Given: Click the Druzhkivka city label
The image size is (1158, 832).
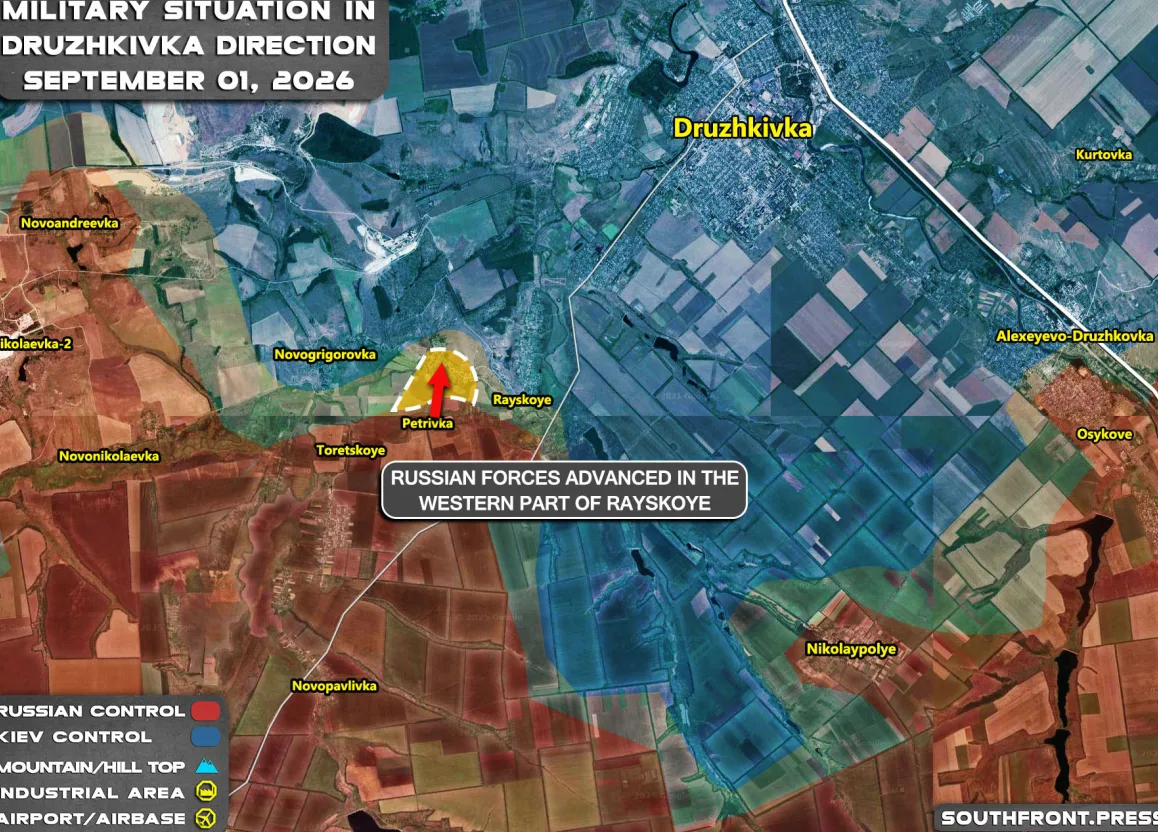Looking at the screenshot, I should point(742,128).
